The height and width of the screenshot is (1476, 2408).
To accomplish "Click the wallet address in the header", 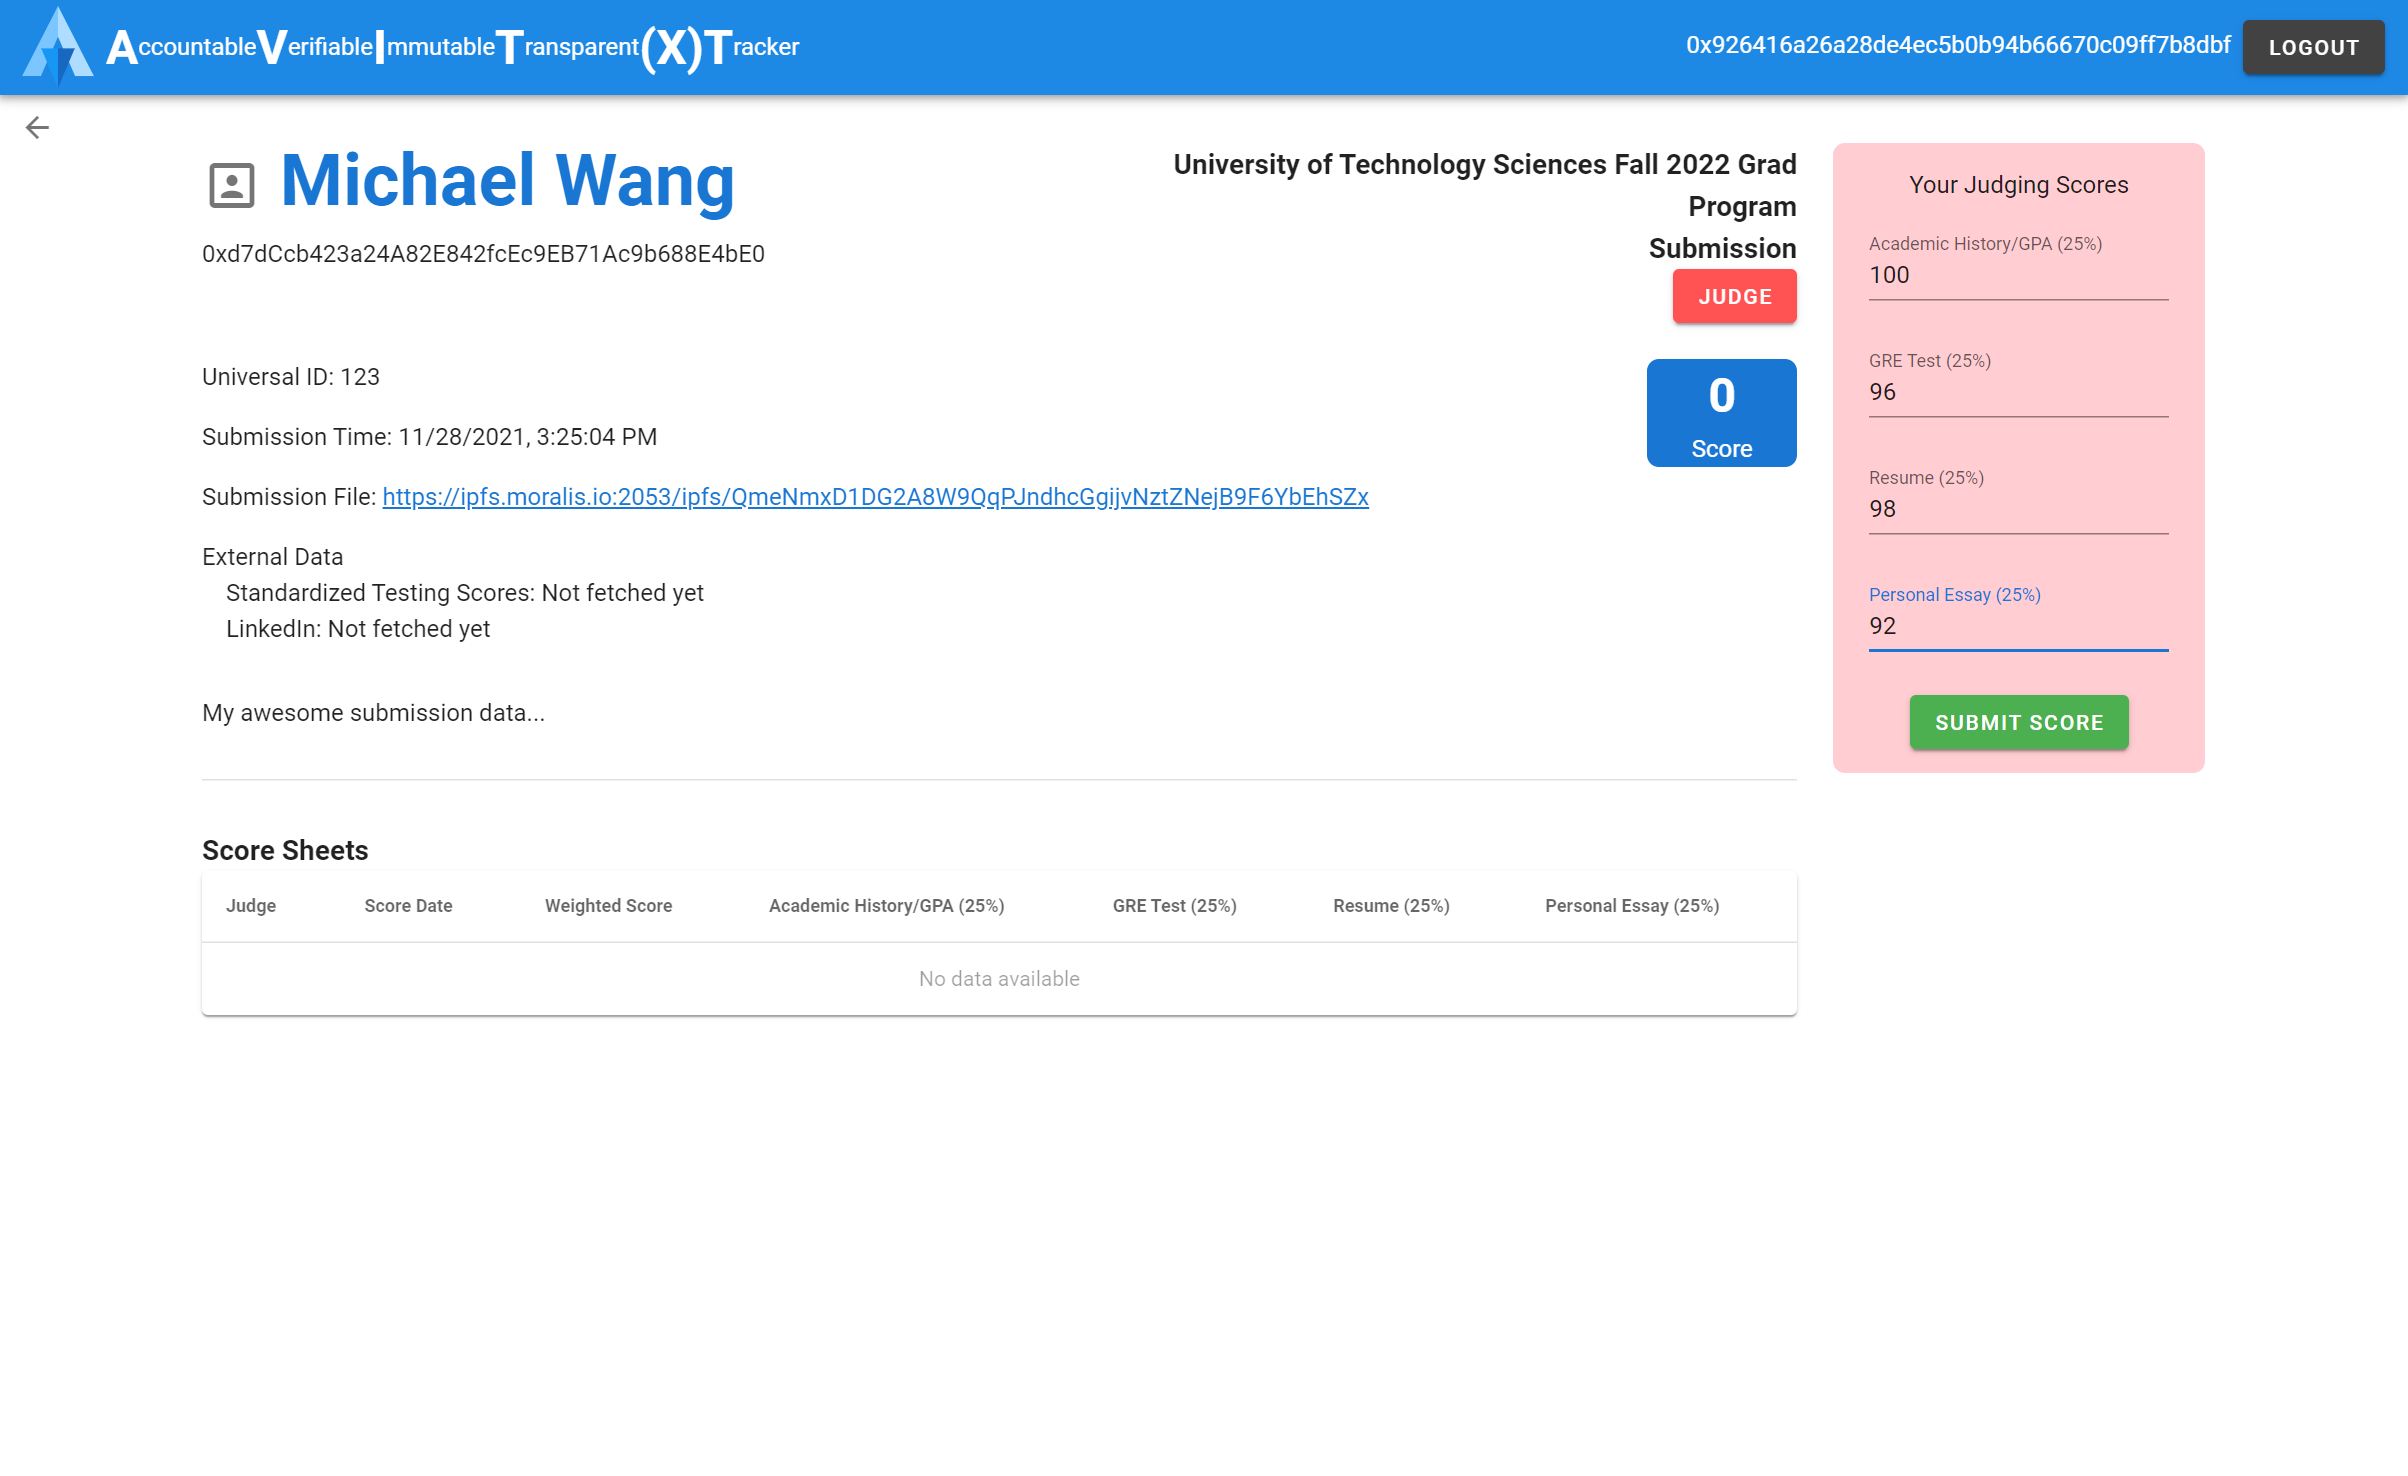I will (1957, 46).
